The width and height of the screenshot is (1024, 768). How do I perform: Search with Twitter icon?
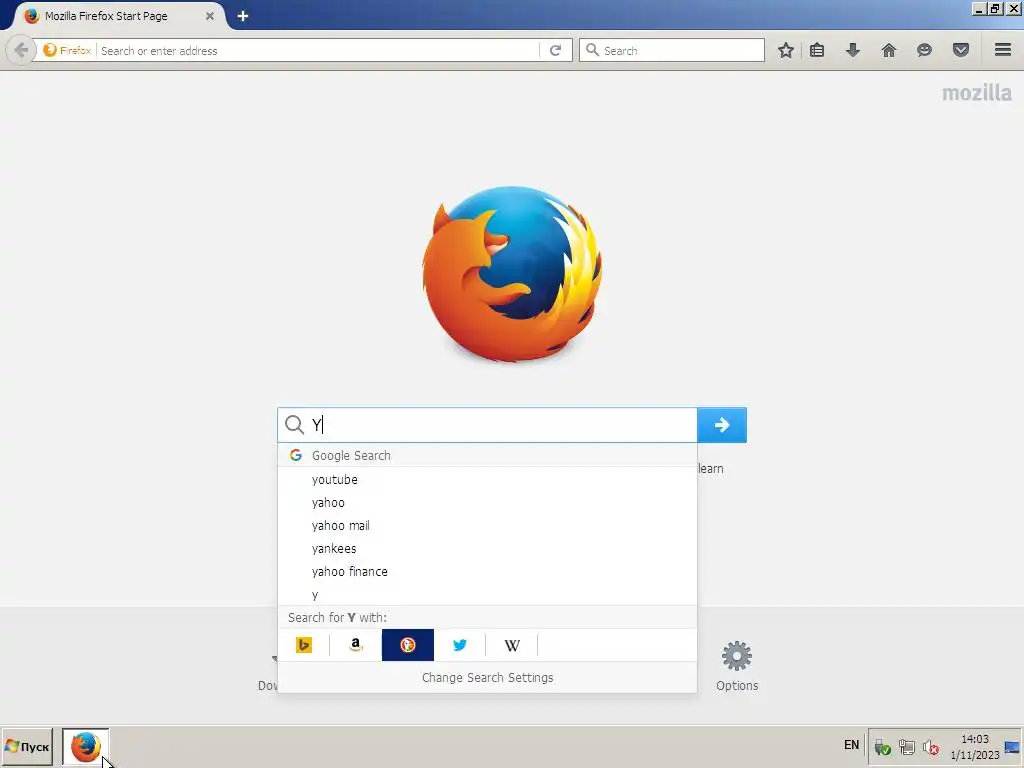tap(460, 645)
